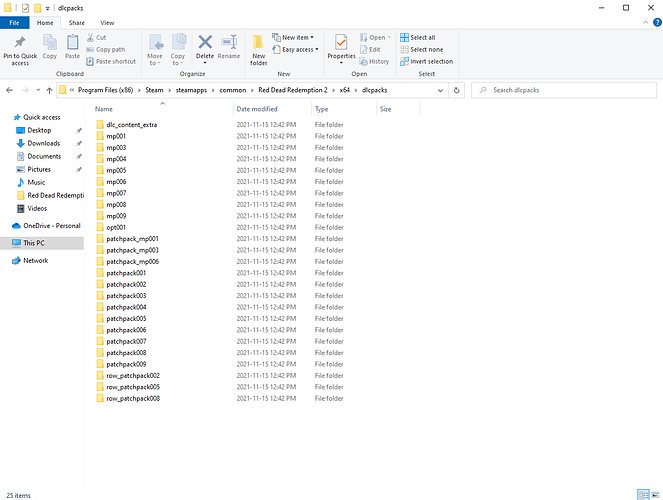
Task: Click the Copy icon in Clipboard group
Action: pos(49,42)
